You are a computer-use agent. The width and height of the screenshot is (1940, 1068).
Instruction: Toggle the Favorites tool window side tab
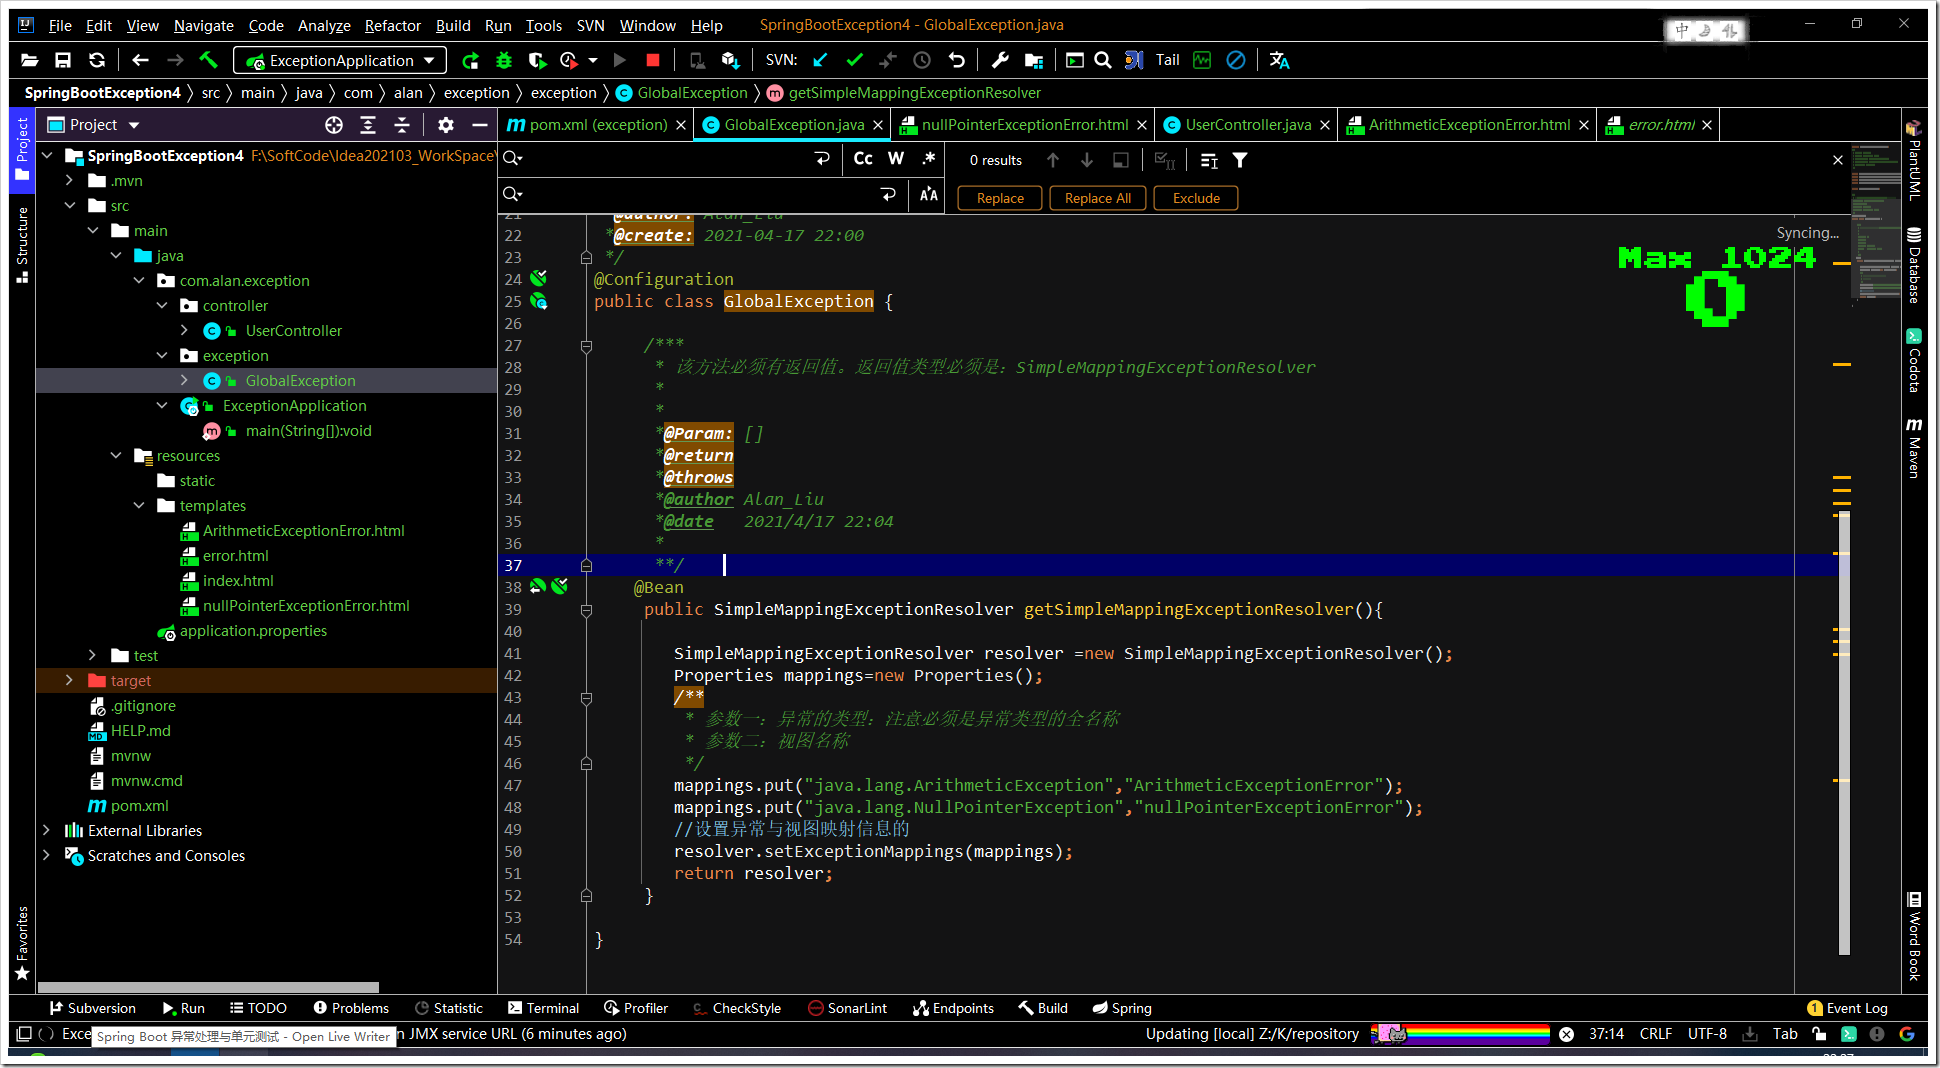point(22,943)
